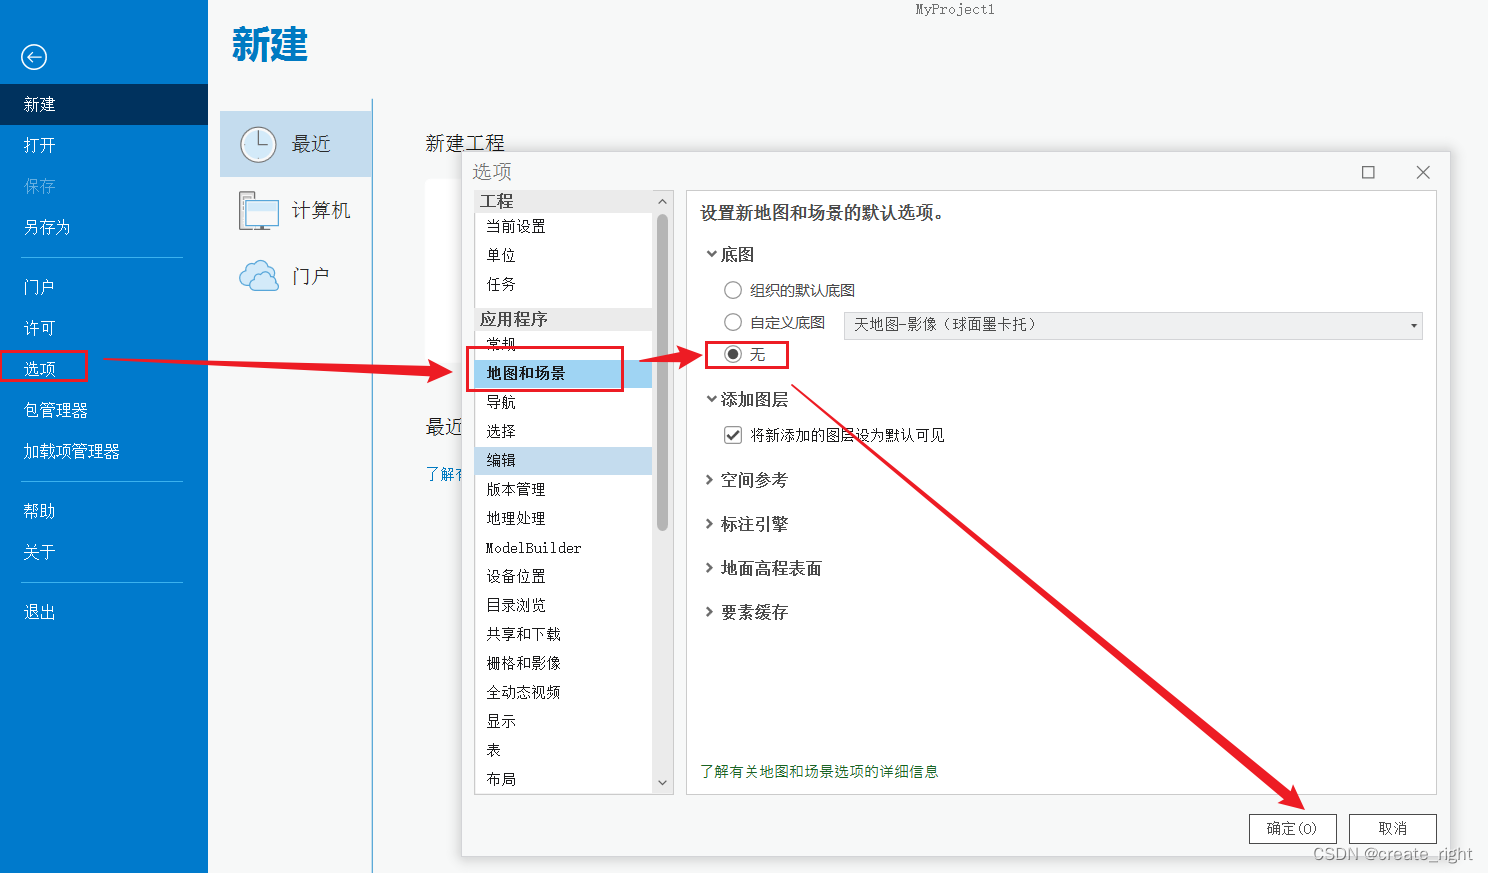Open 了解有关地图和场景选项的详细信息 link
Screen dimensions: 1488x873
coord(819,771)
